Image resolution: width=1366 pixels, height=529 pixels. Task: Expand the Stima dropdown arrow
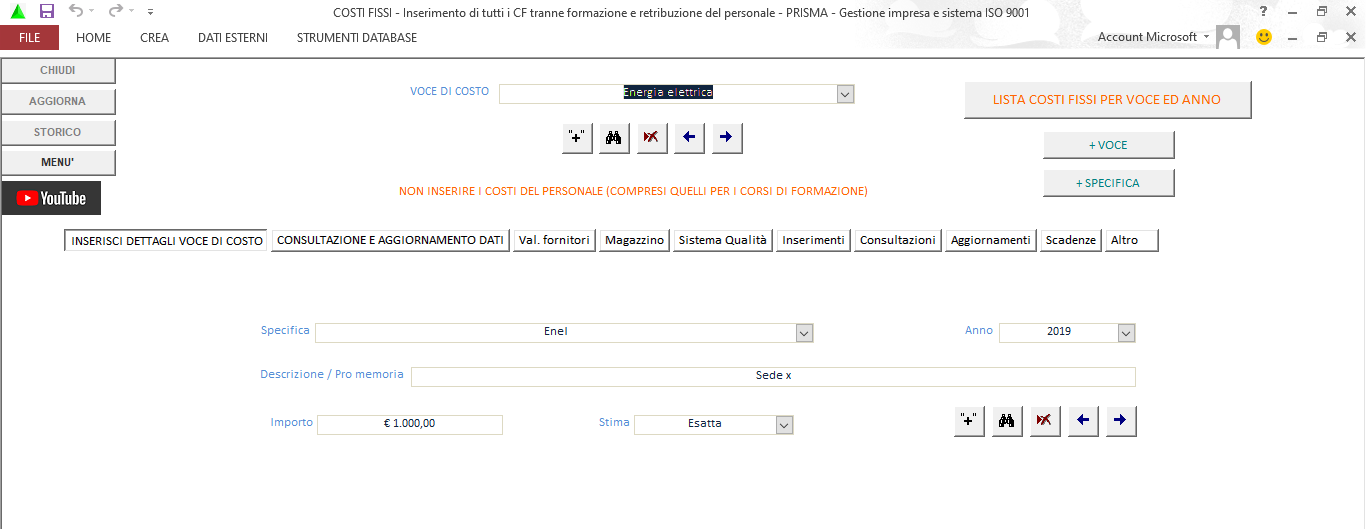coord(784,424)
